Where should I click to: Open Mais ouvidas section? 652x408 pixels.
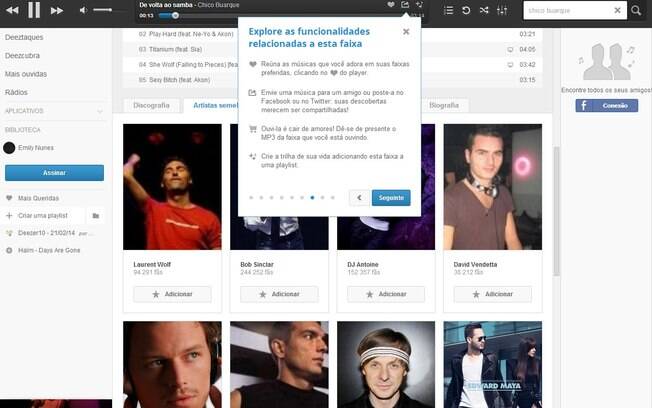[26, 74]
